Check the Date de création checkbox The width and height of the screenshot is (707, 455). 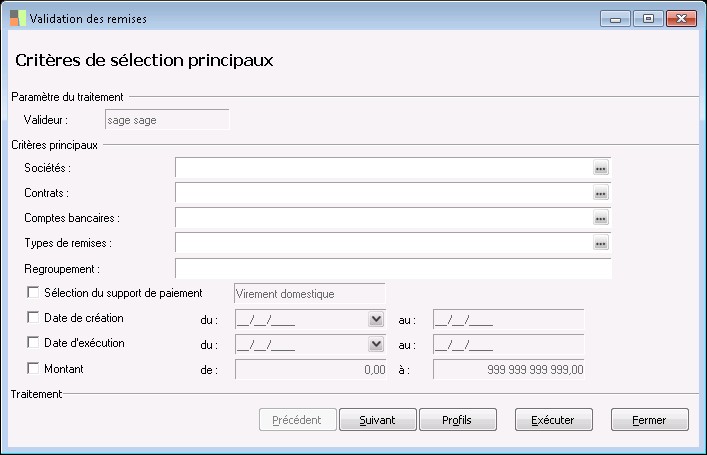tap(33, 318)
